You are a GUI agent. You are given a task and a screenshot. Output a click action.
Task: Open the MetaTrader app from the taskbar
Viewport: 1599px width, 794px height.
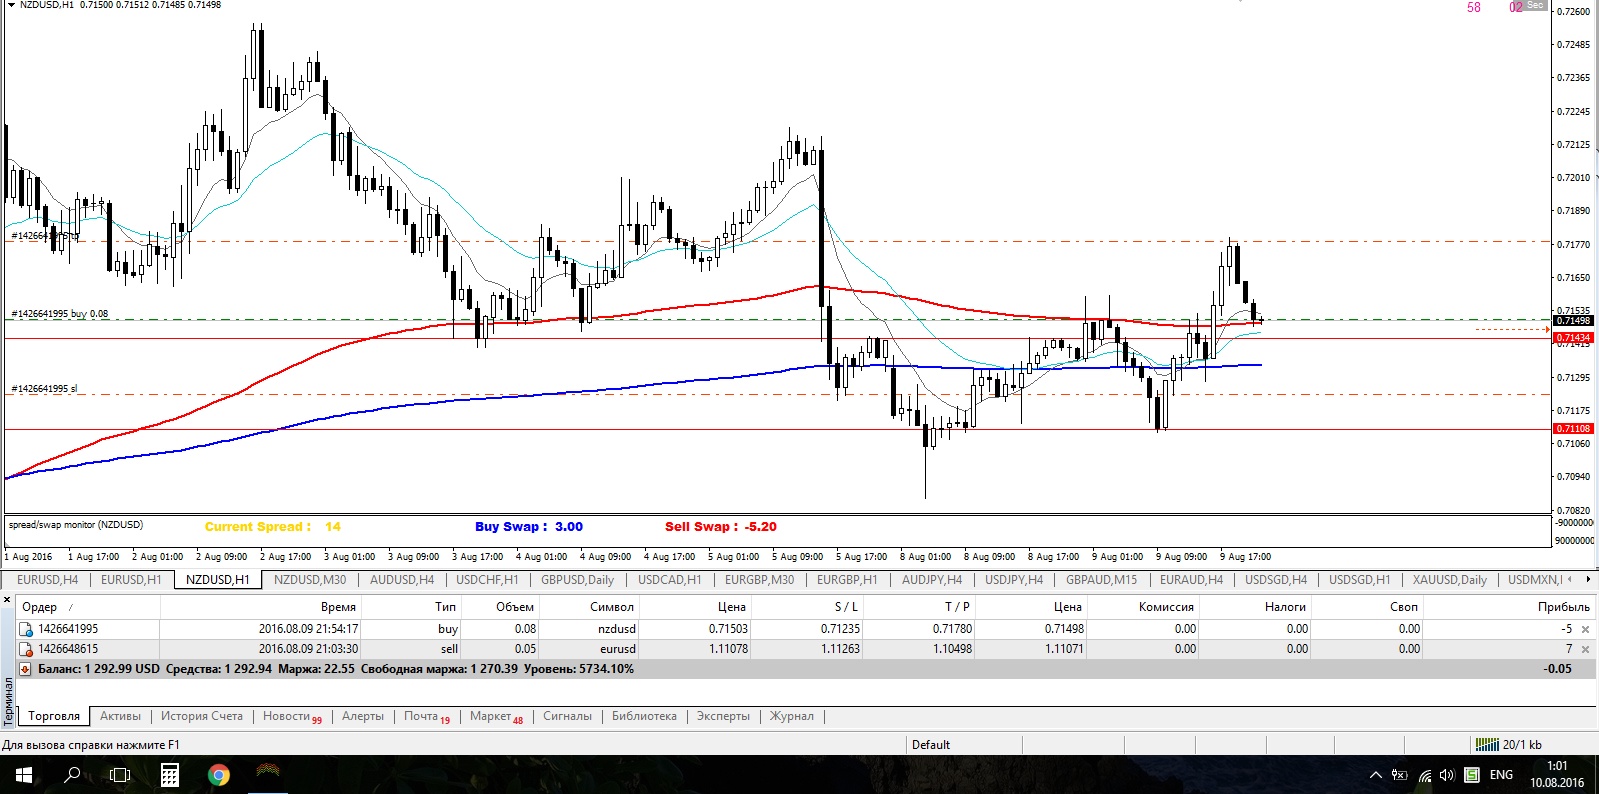tap(268, 772)
